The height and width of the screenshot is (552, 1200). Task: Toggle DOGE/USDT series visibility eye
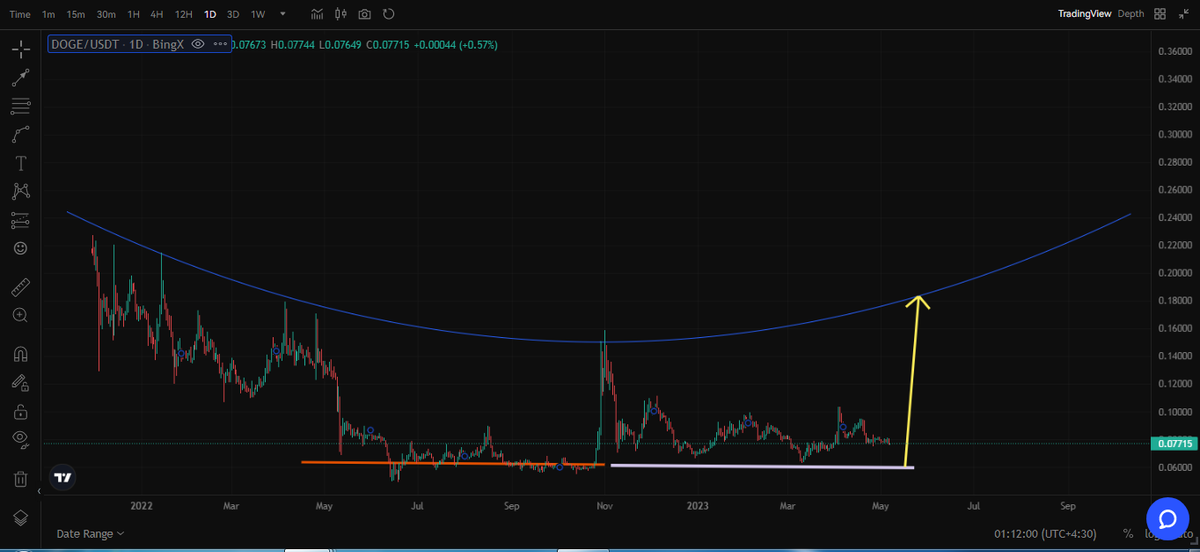point(198,45)
